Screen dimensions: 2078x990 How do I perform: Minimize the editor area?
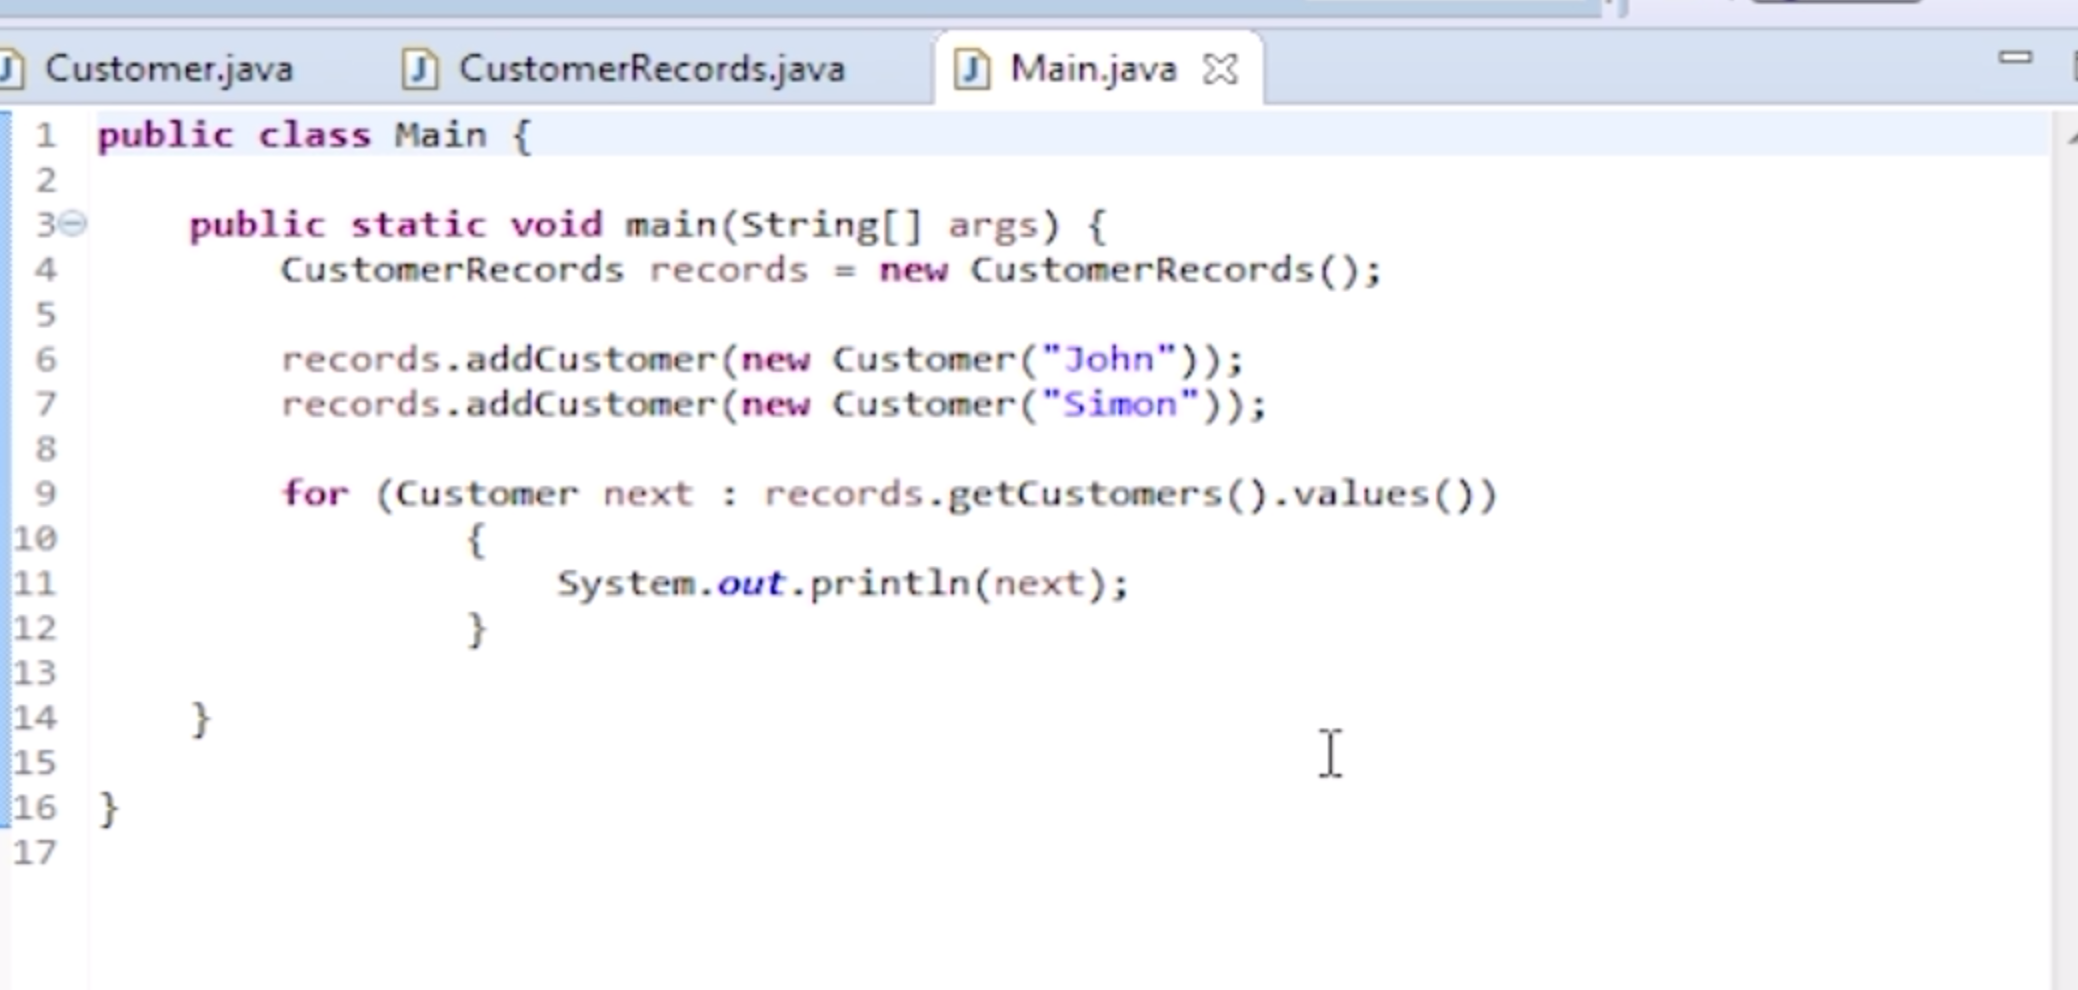(x=2014, y=58)
